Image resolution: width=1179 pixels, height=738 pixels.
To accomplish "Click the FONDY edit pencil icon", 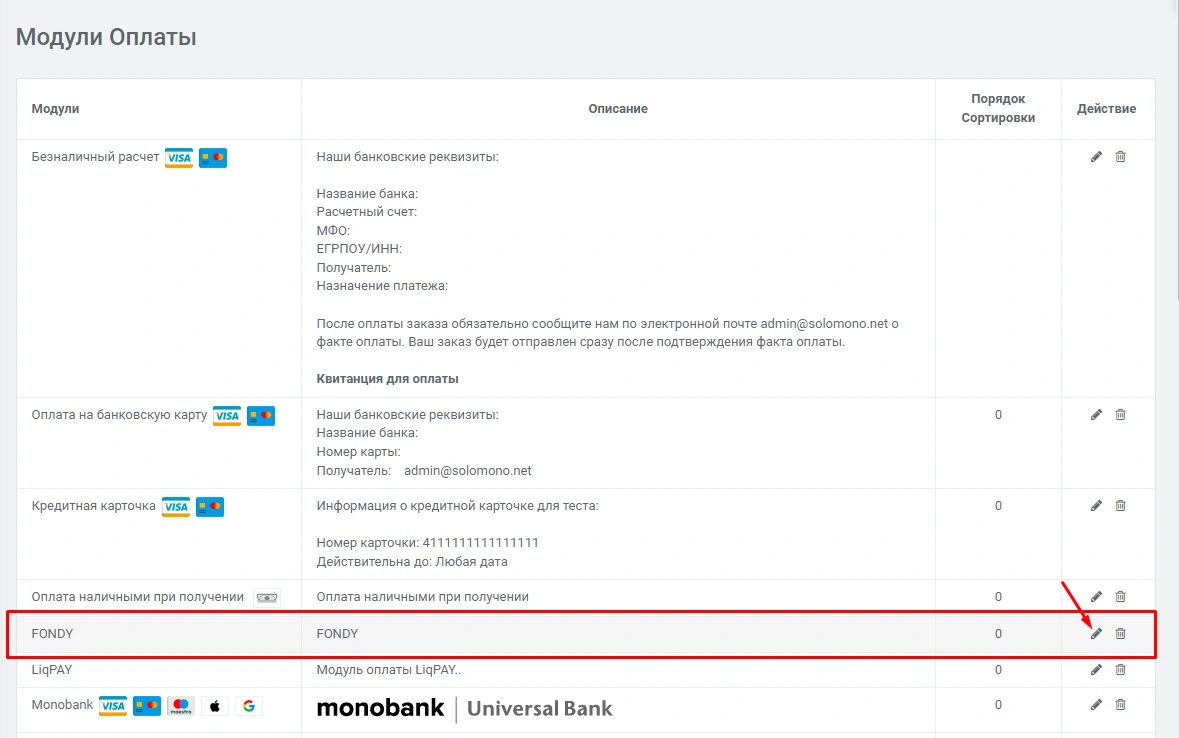I will pyautogui.click(x=1096, y=633).
